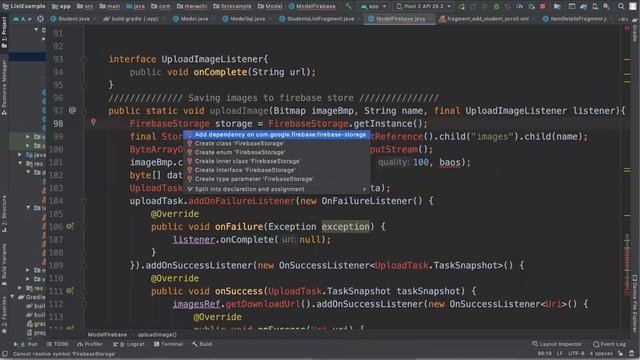Choose Create enum 'FirebaseStorage'
The image size is (640, 360).
pyautogui.click(x=277, y=152)
